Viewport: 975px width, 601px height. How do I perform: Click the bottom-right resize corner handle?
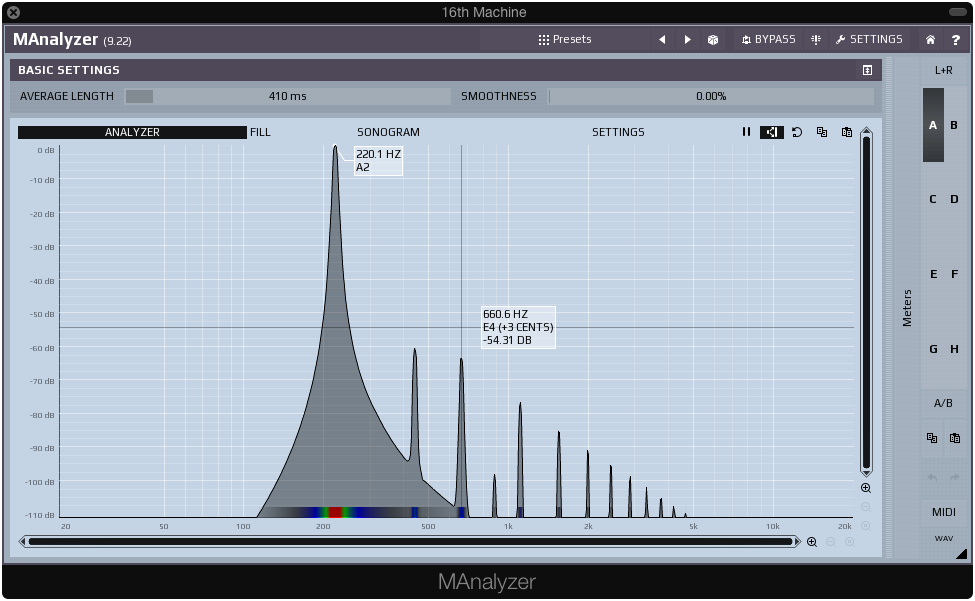[x=961, y=553]
